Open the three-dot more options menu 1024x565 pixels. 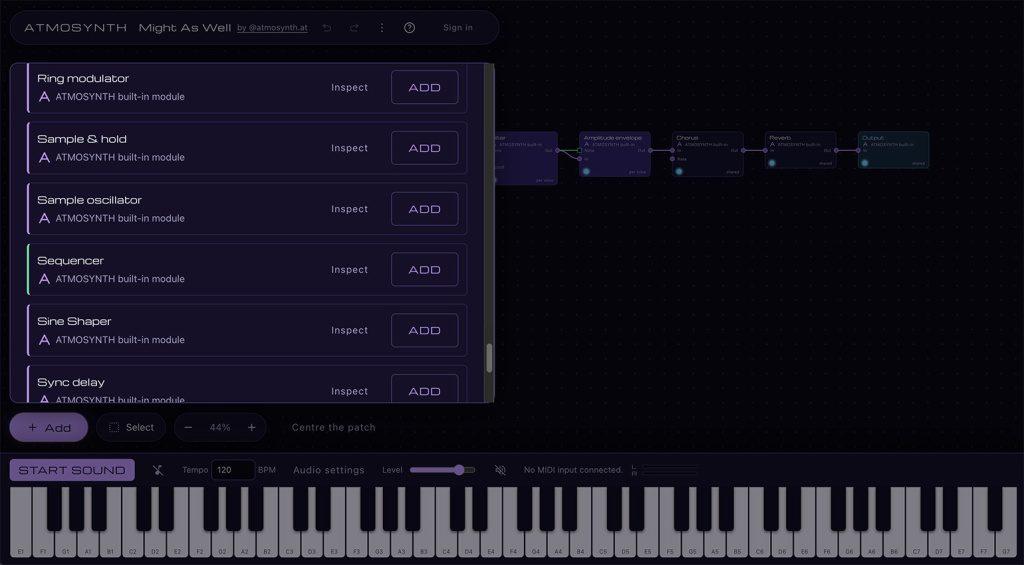click(382, 27)
